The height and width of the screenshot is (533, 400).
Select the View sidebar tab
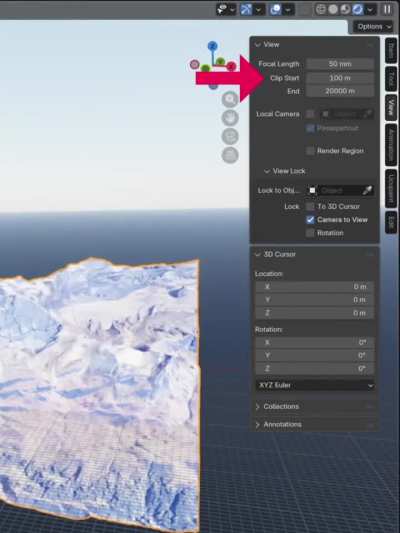[391, 107]
